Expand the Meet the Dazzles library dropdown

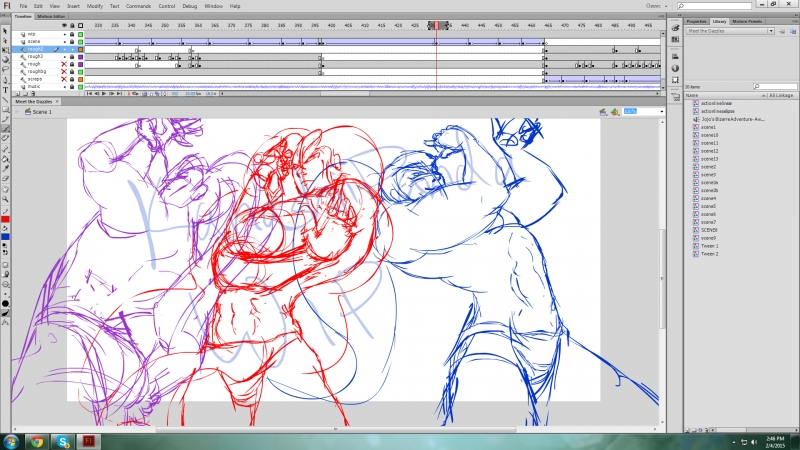click(770, 31)
